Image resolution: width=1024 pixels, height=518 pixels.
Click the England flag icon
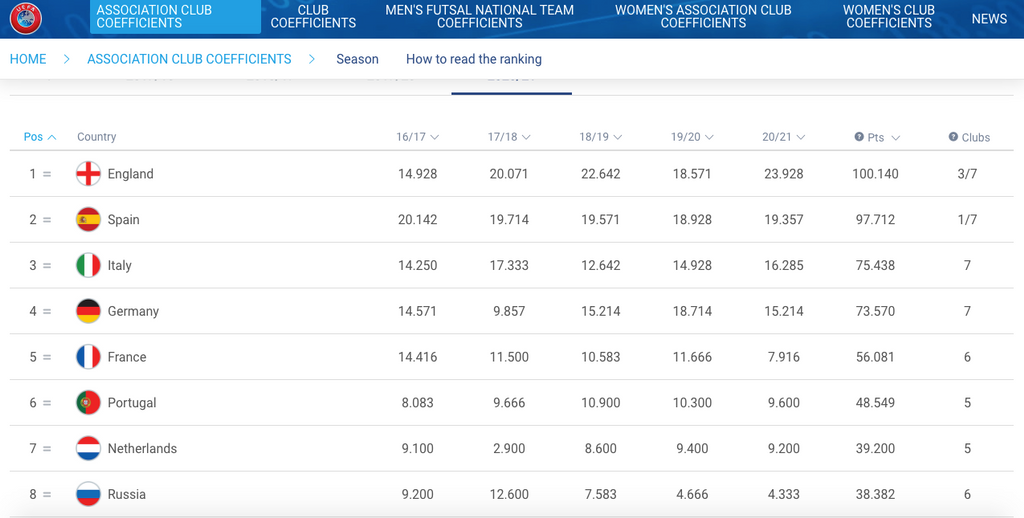point(88,174)
